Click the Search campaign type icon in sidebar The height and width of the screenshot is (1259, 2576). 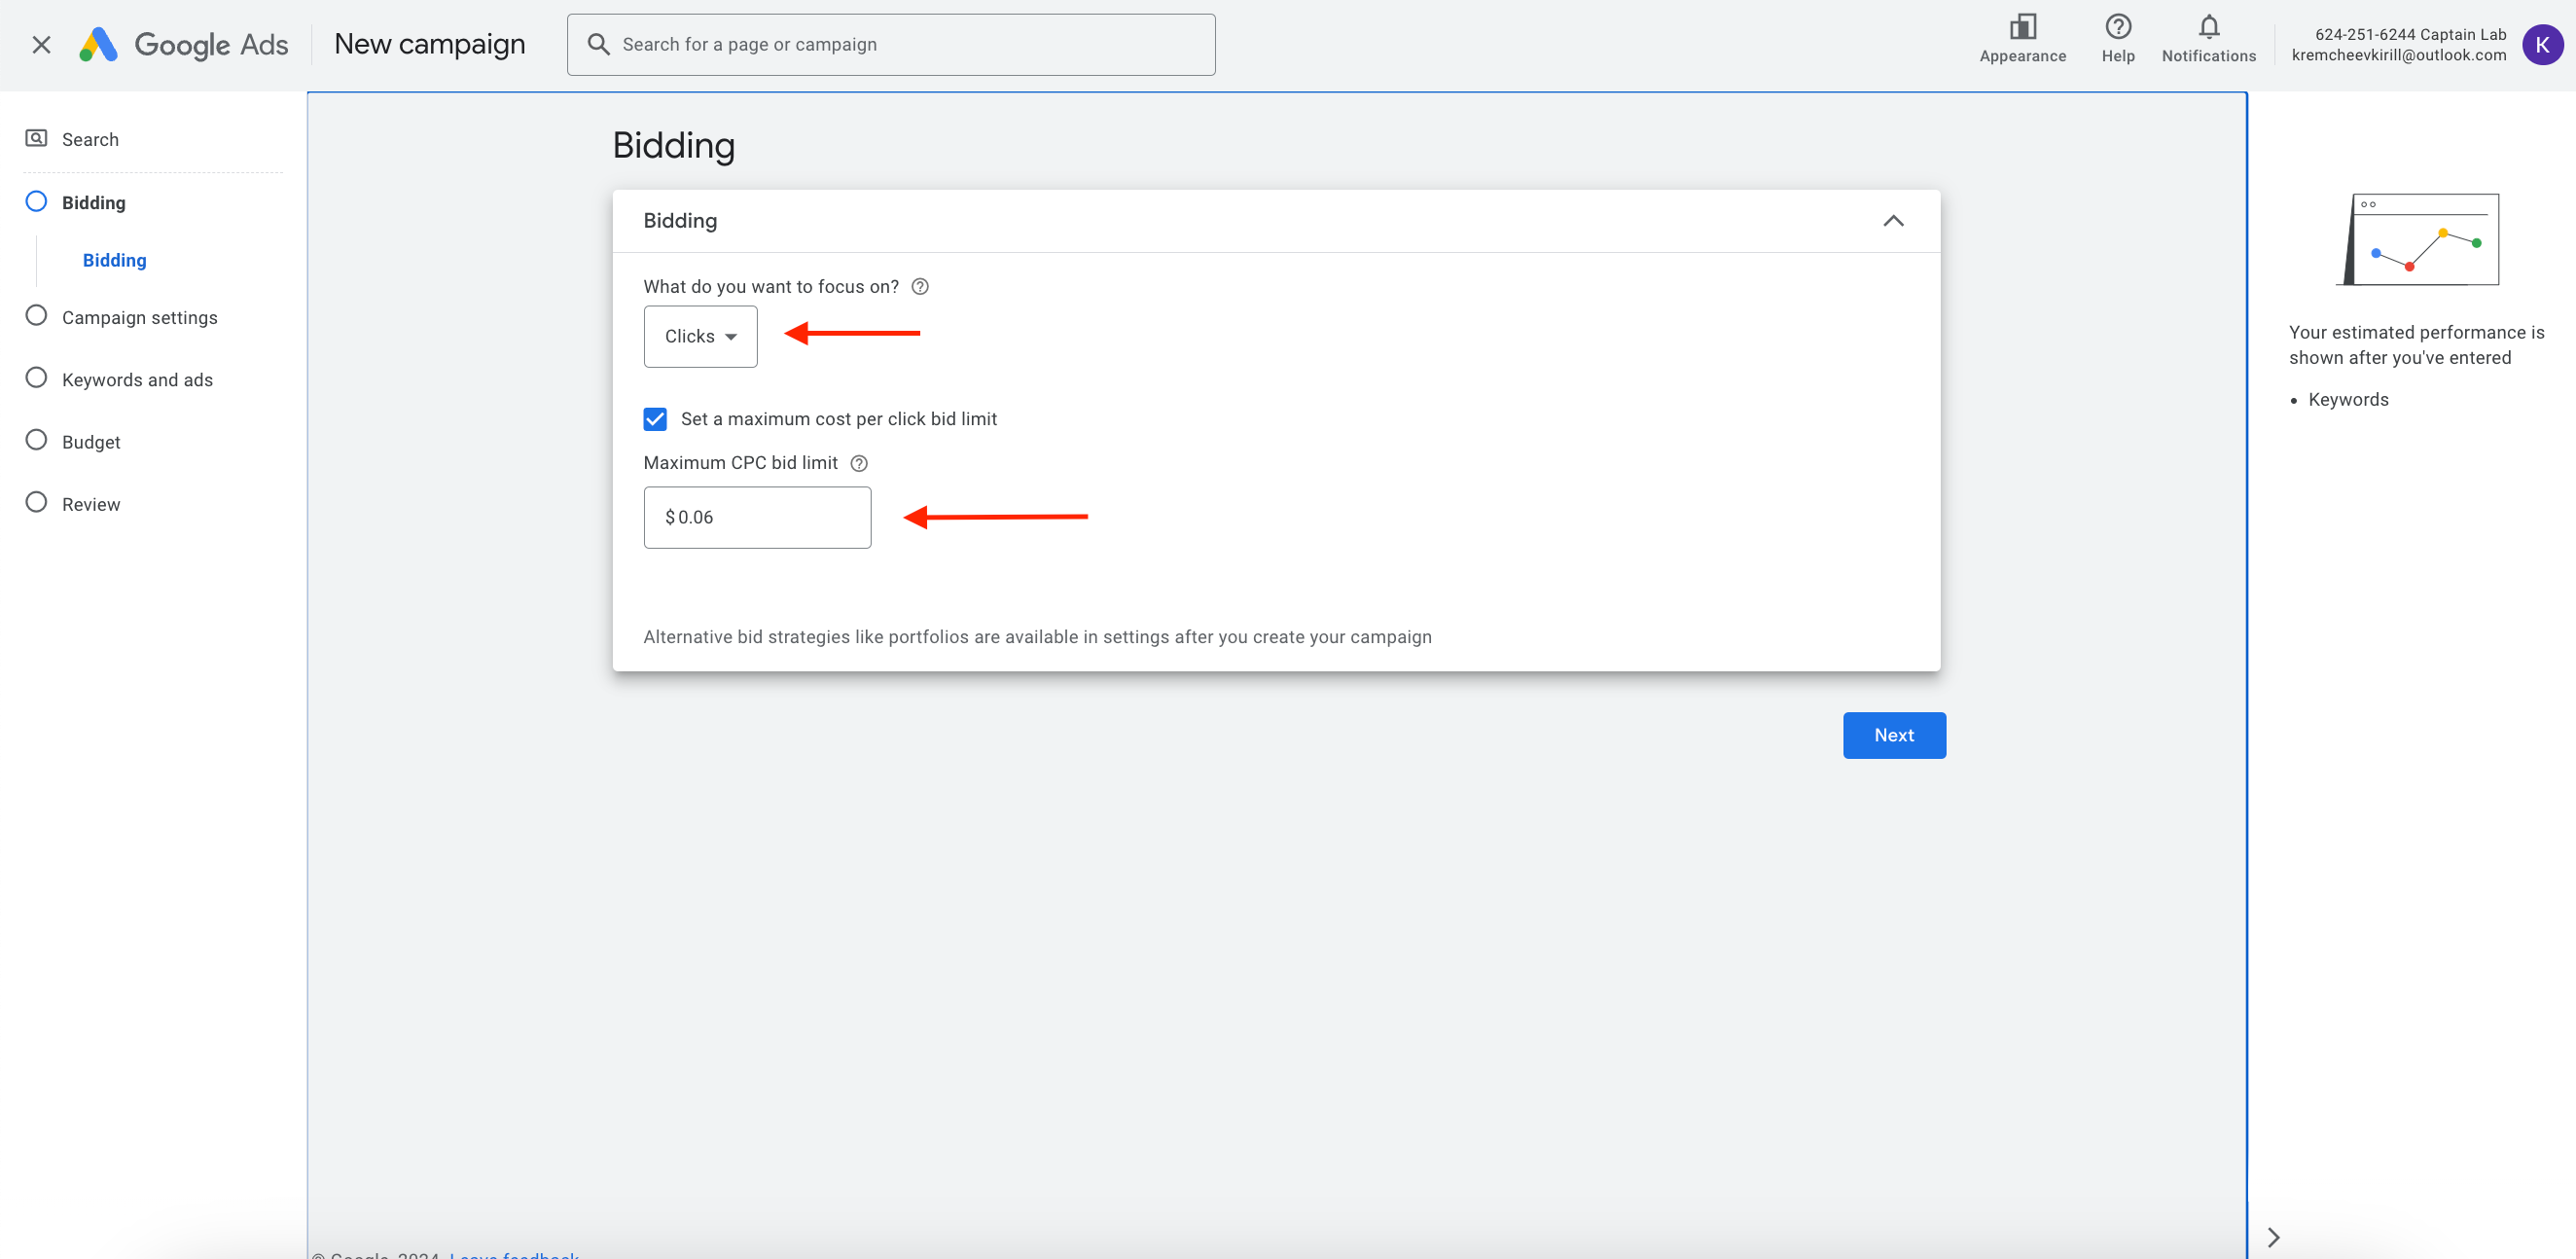36,139
